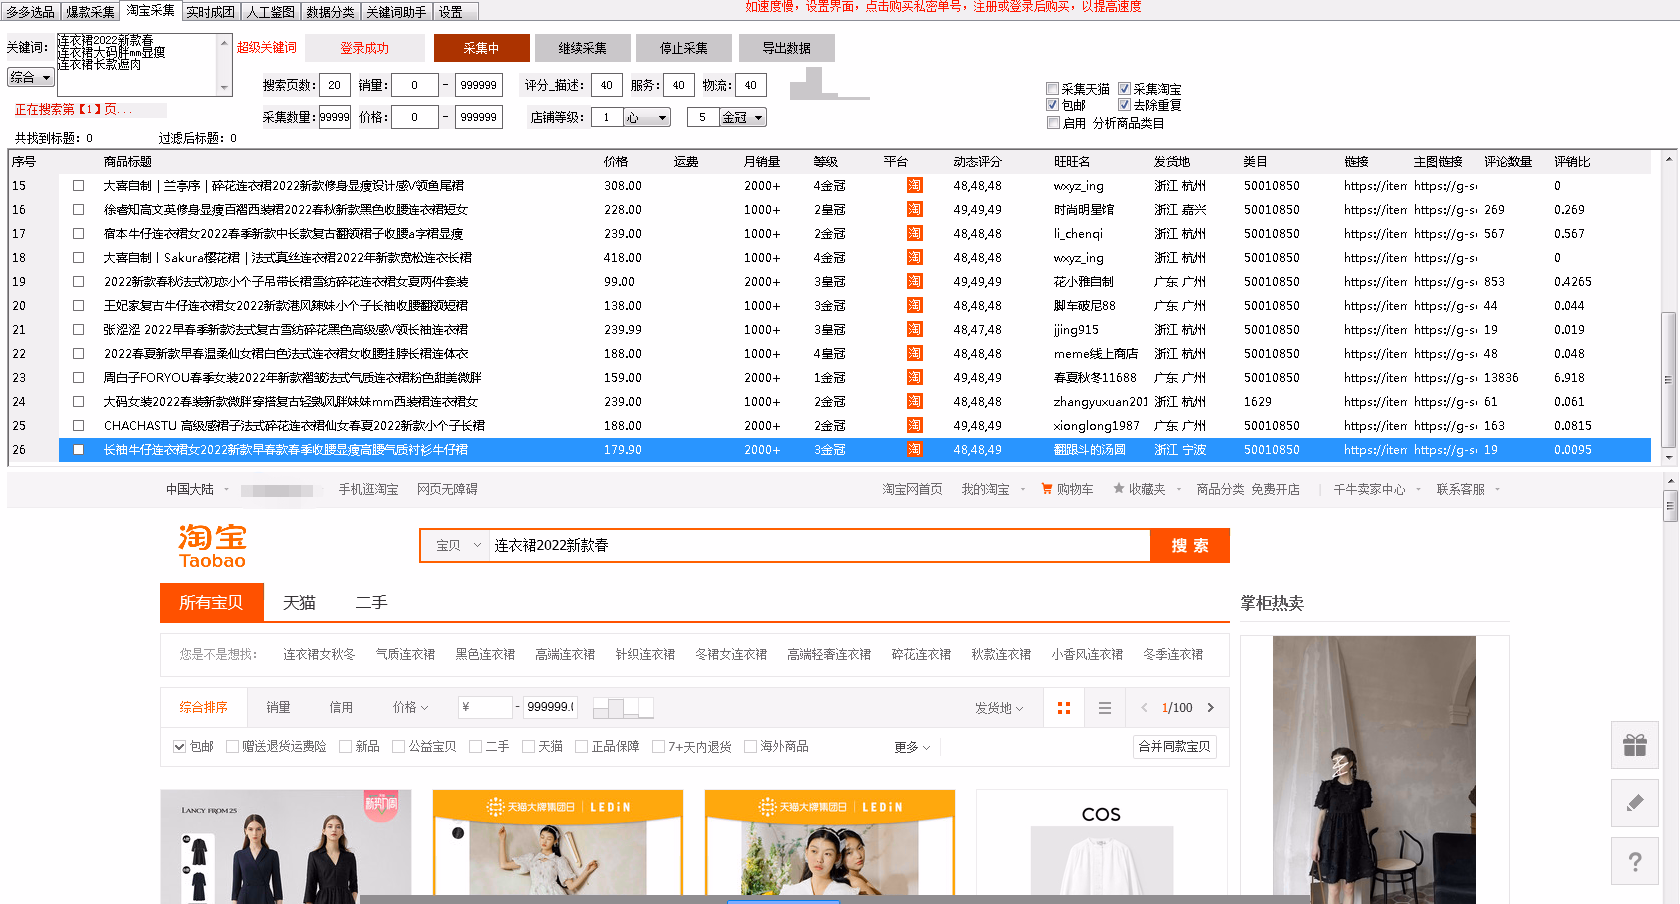
Task: Click the 超级关键词 link
Action: [x=266, y=48]
